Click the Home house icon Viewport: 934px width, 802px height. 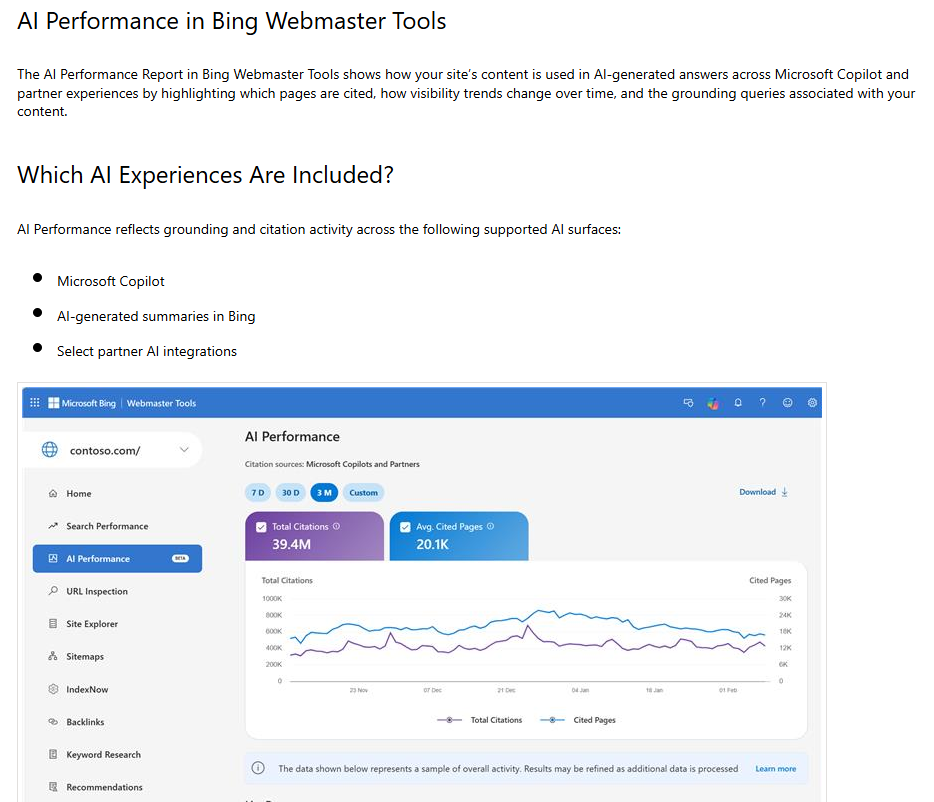pos(53,493)
